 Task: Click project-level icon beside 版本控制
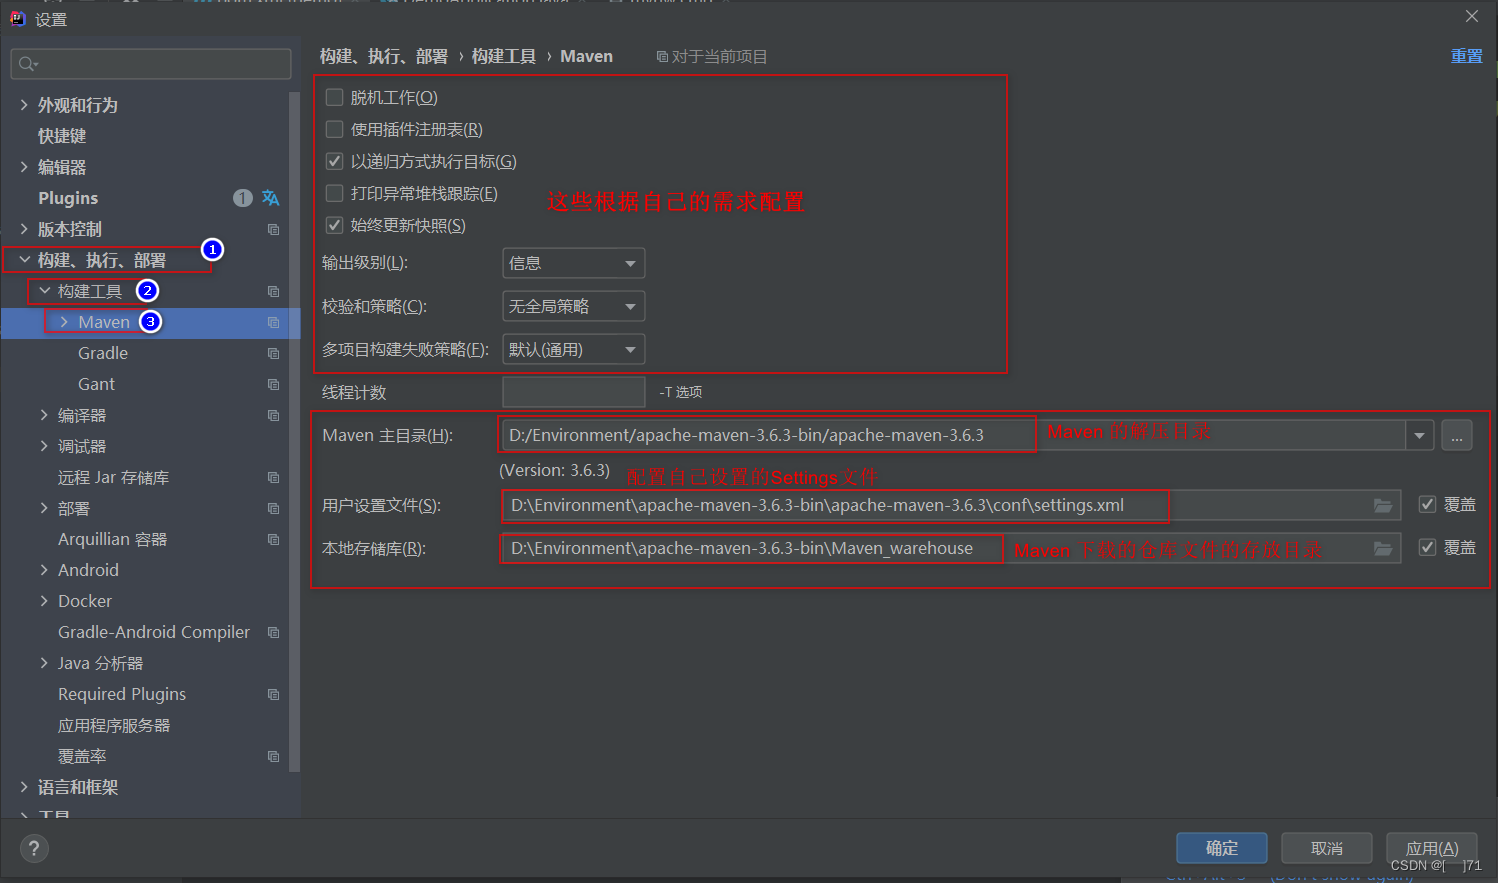[273, 229]
